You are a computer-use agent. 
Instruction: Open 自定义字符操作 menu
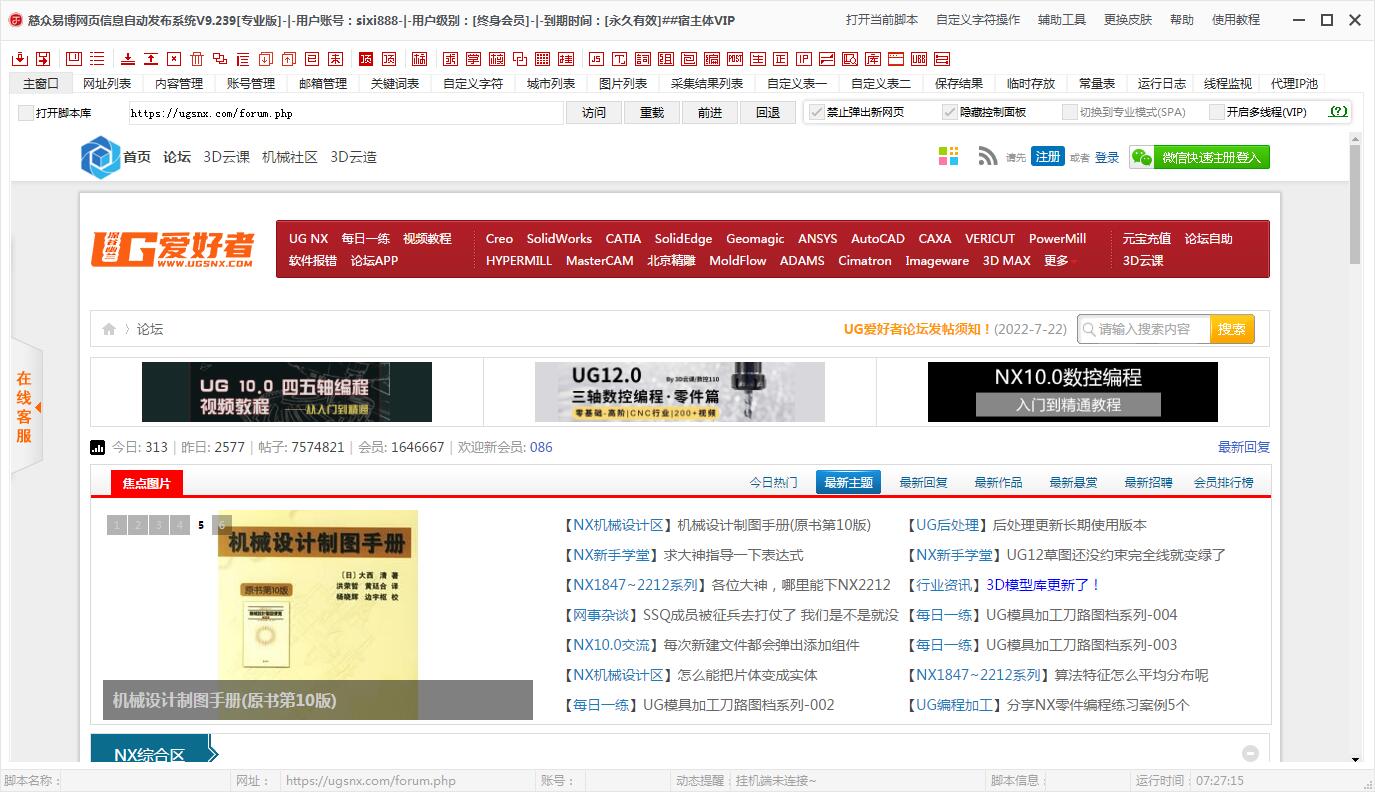(978, 20)
